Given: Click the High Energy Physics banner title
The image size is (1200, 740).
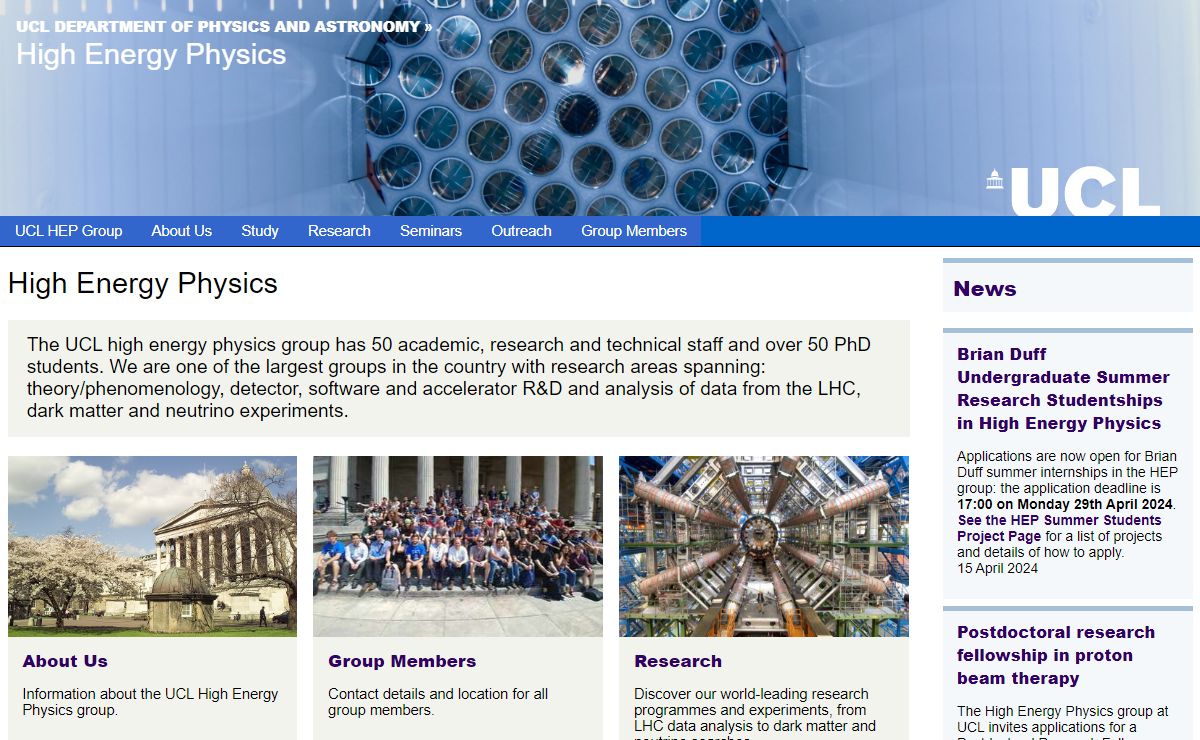Looking at the screenshot, I should (151, 55).
